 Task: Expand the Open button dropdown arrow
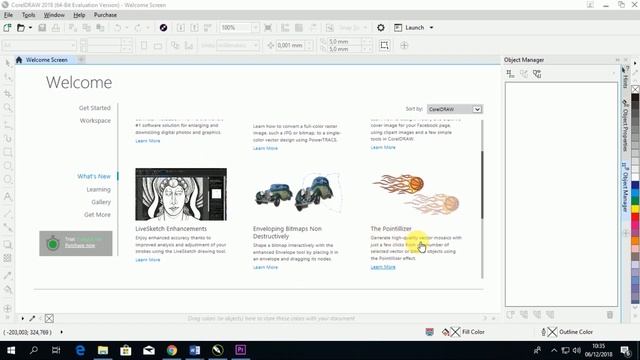[30, 28]
